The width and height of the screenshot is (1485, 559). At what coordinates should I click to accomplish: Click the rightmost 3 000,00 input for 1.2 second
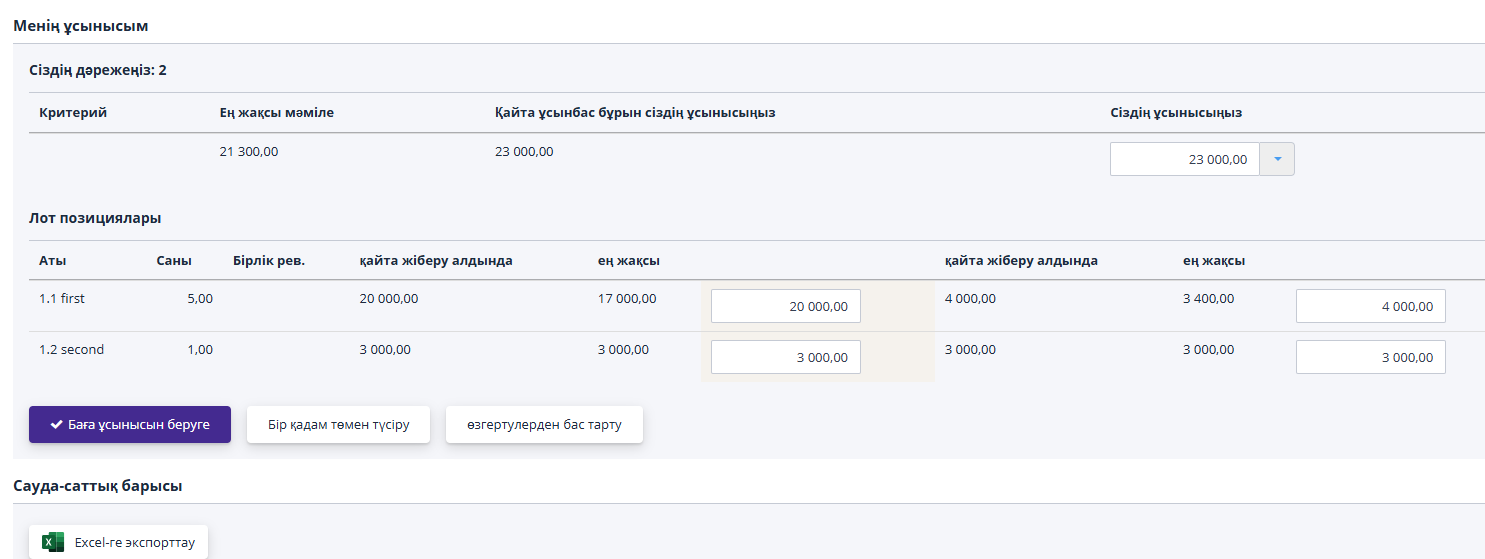click(x=1370, y=357)
